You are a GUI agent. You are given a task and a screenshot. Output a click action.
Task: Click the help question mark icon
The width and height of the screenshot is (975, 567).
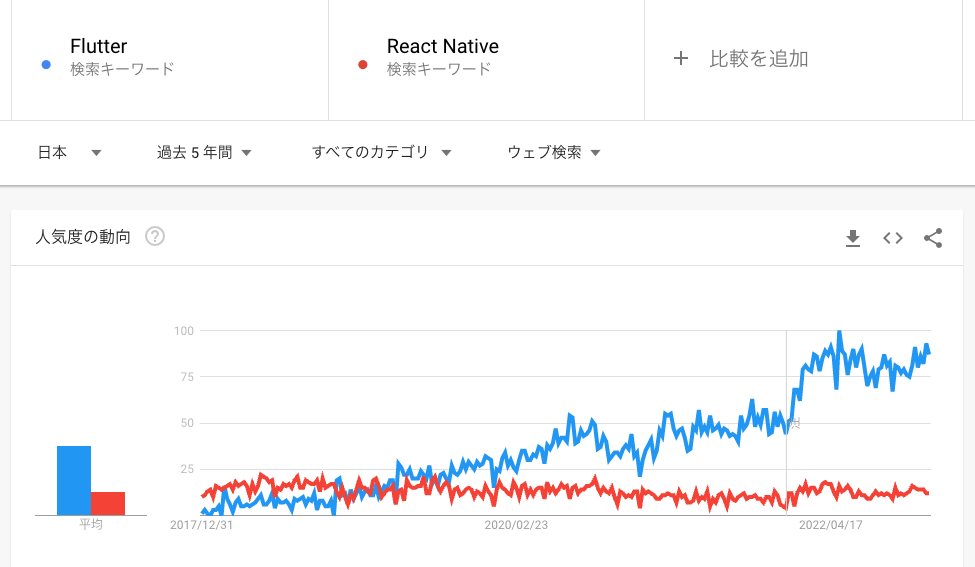tap(155, 237)
